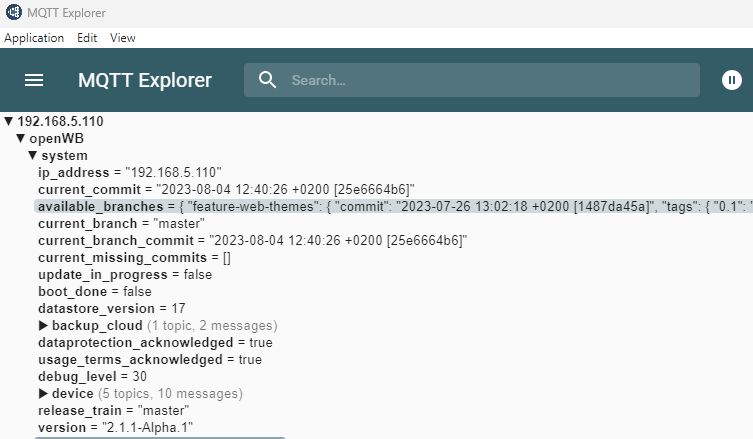Expand the device topic
The height and width of the screenshot is (439, 753).
pyautogui.click(x=43, y=394)
